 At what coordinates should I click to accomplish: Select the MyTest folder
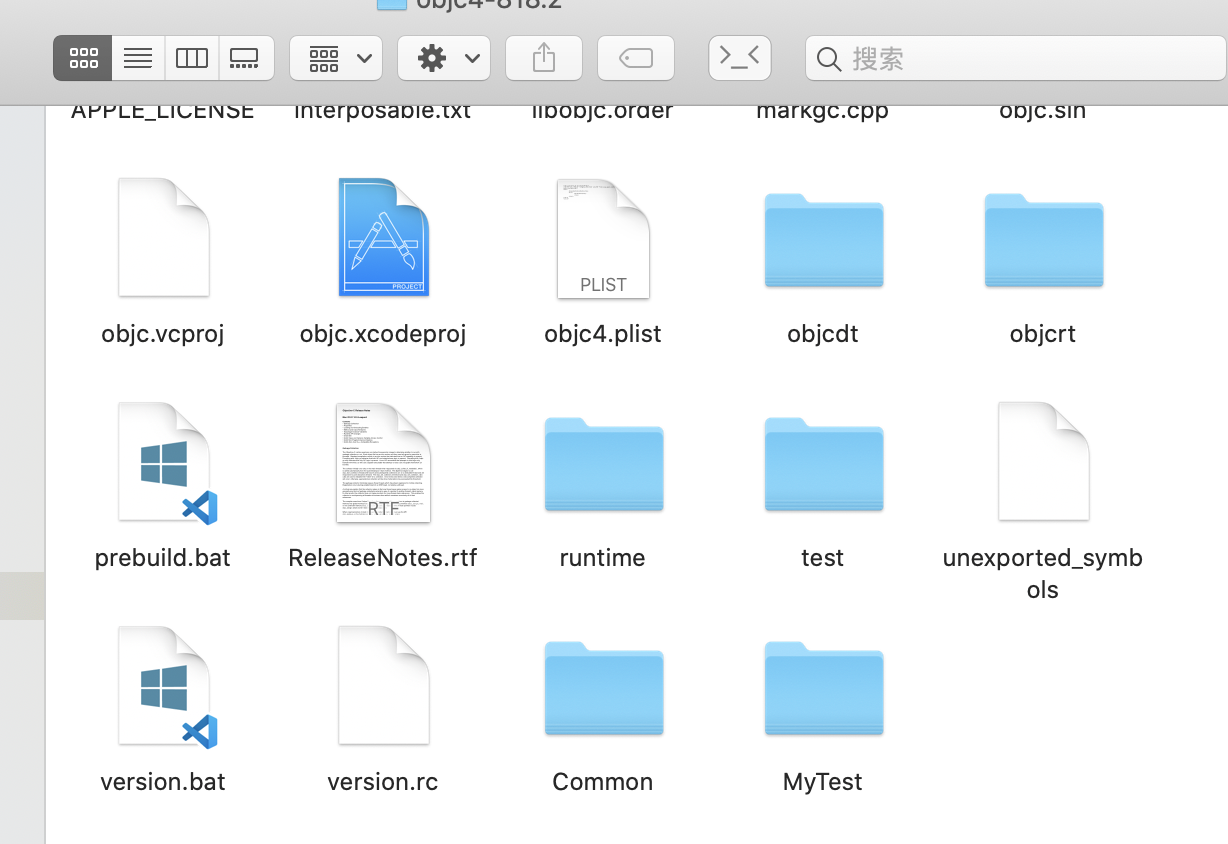(823, 689)
